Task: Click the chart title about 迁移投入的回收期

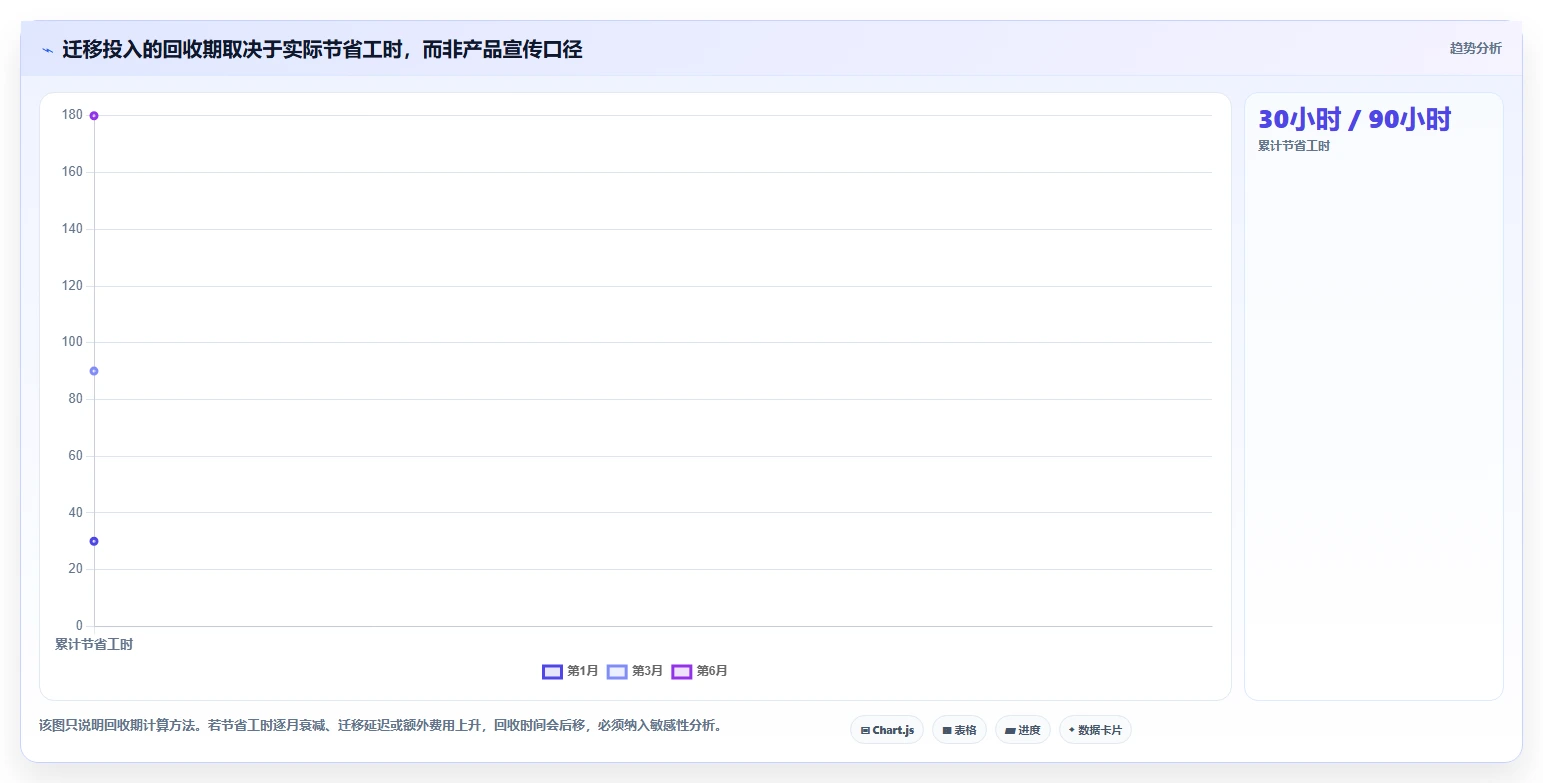Action: (322, 49)
